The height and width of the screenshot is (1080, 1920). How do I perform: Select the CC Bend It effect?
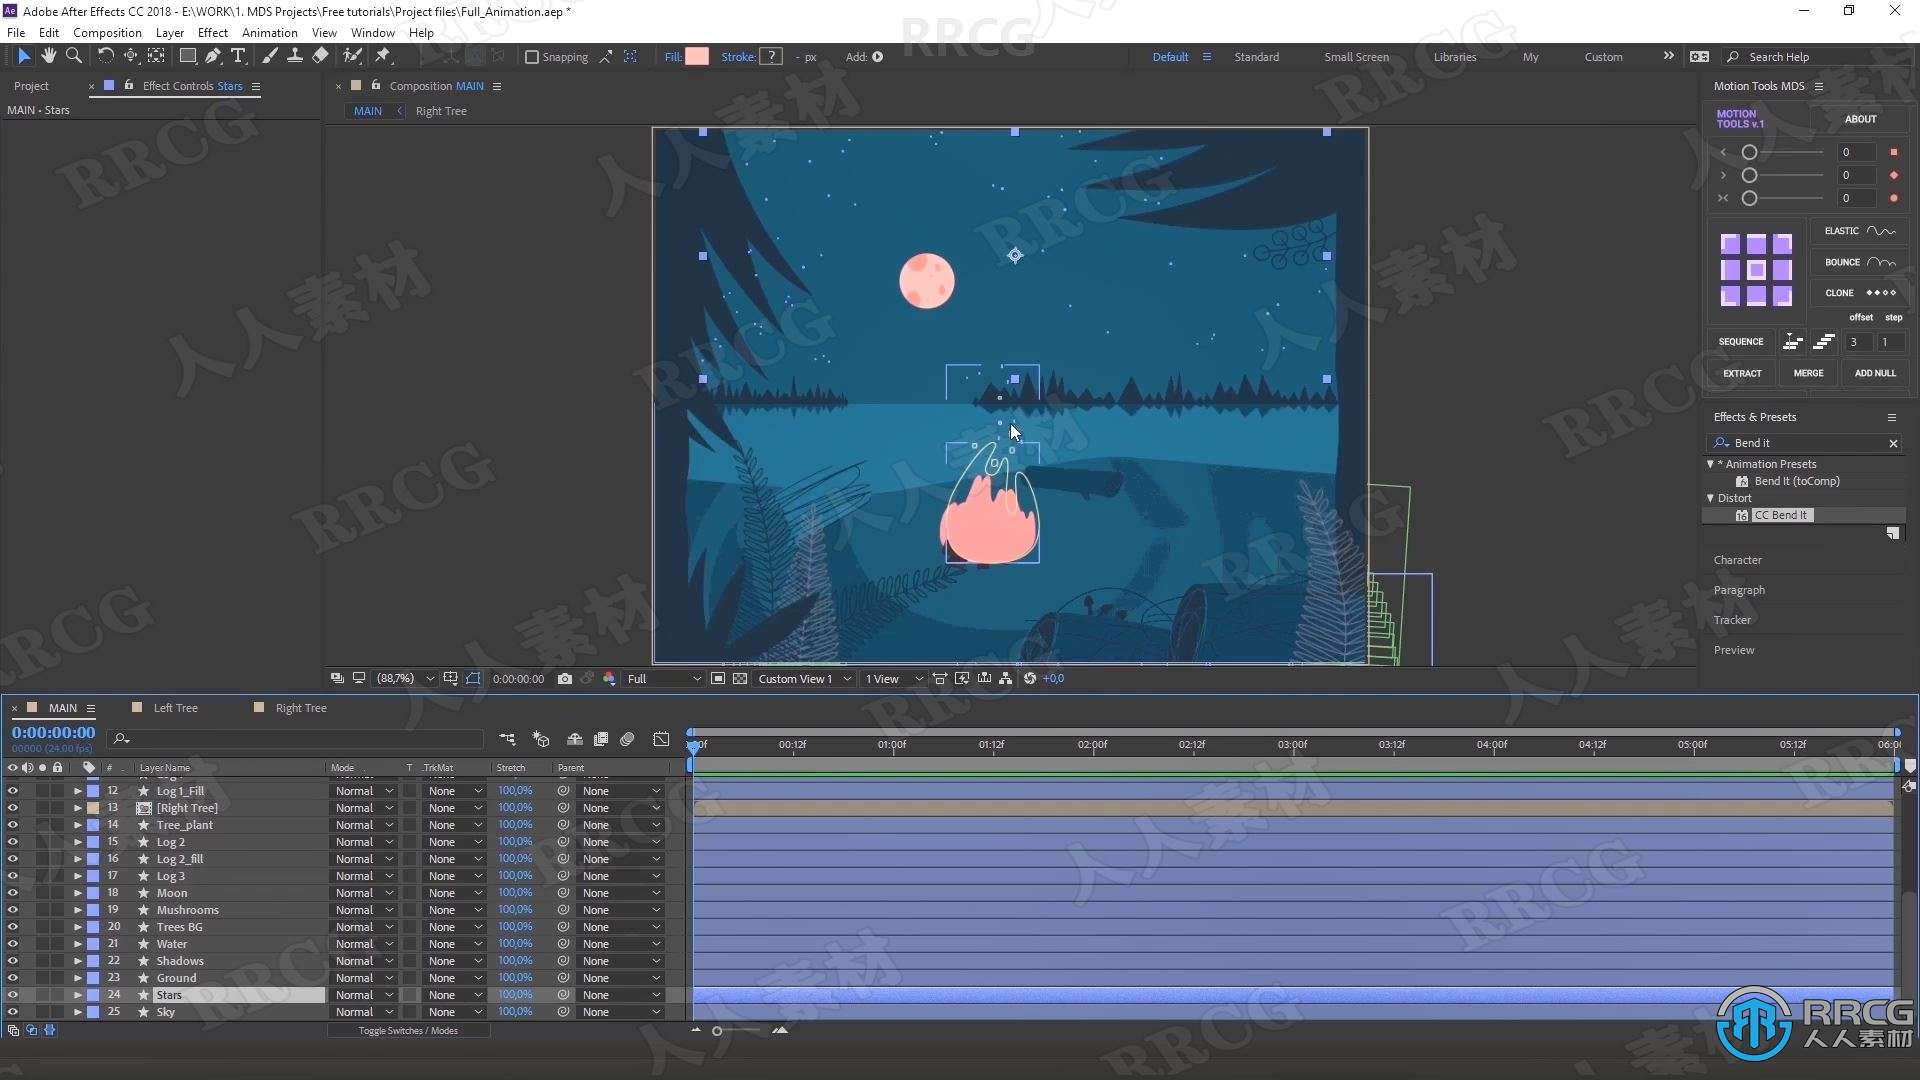click(1780, 515)
